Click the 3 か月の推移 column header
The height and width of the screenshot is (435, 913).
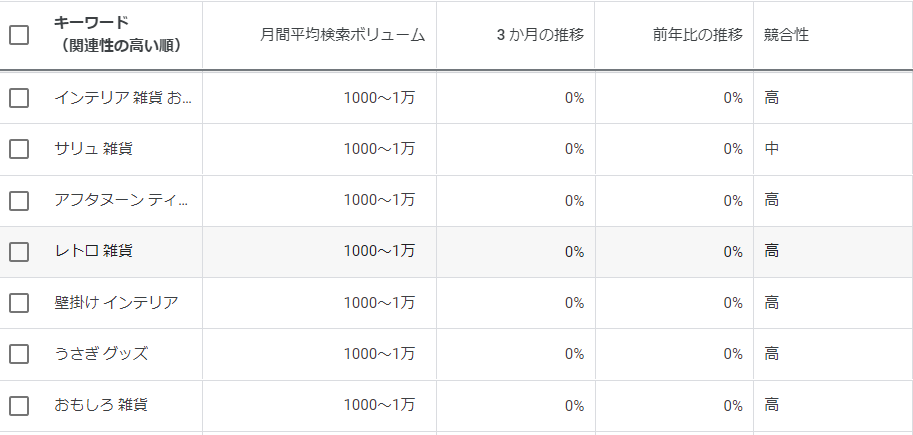point(540,35)
